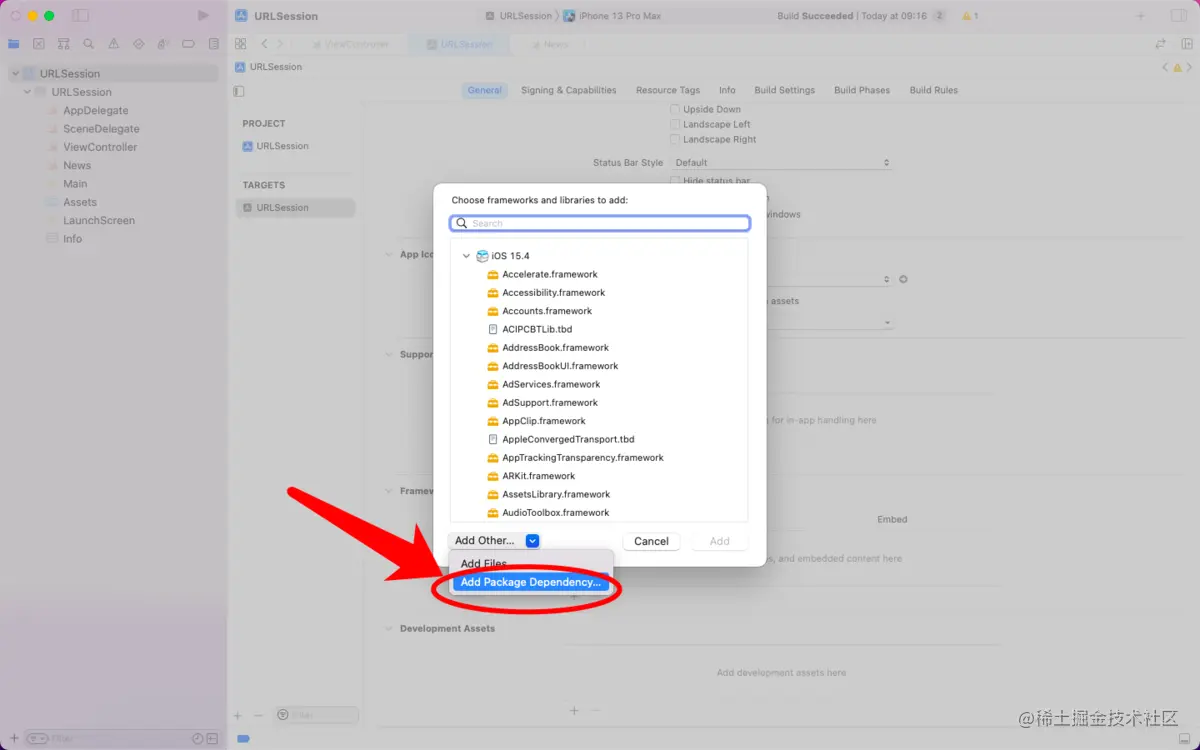
Task: Click the Add button in dialog
Action: click(x=719, y=541)
